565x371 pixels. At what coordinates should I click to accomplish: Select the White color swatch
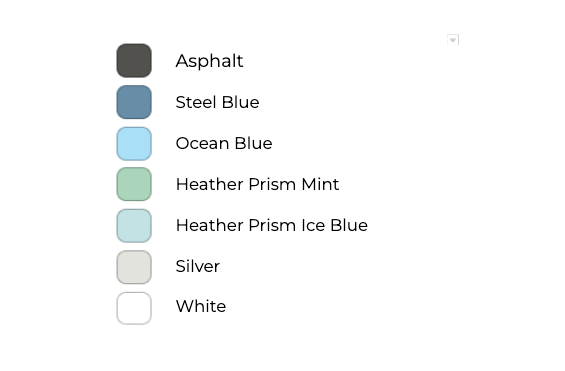coord(134,308)
